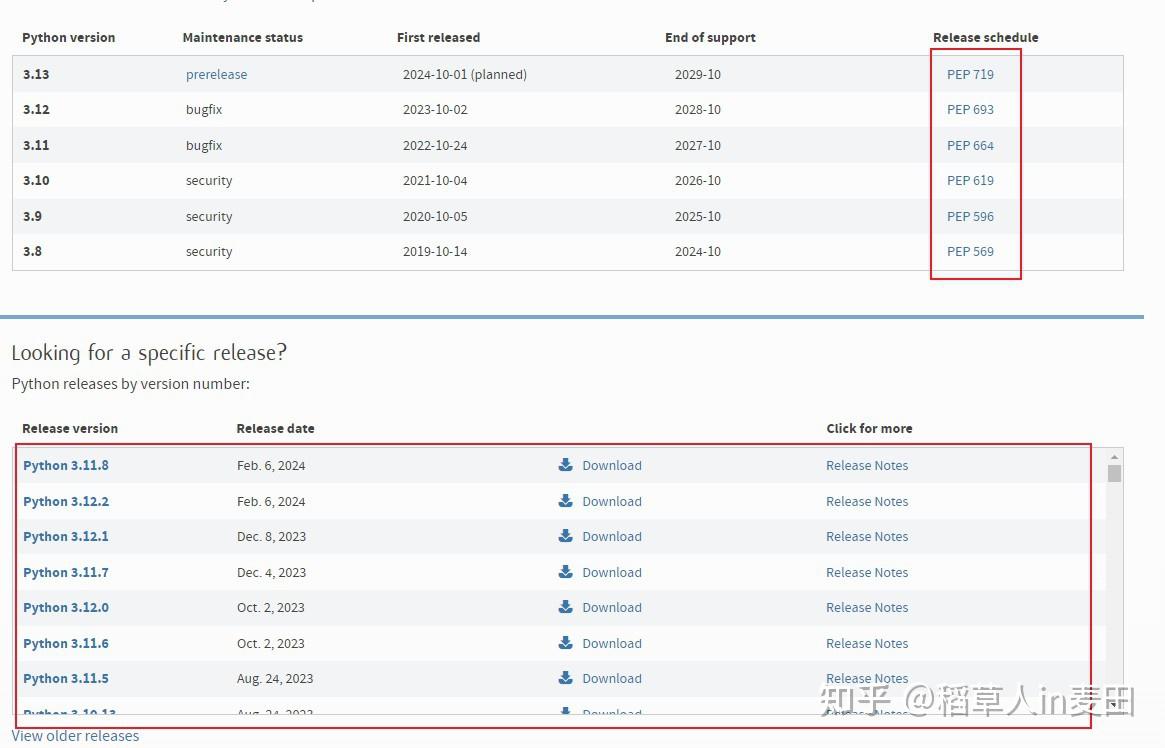Open Python 3.11.8 release page
Image resolution: width=1165 pixels, height=748 pixels.
(x=65, y=465)
